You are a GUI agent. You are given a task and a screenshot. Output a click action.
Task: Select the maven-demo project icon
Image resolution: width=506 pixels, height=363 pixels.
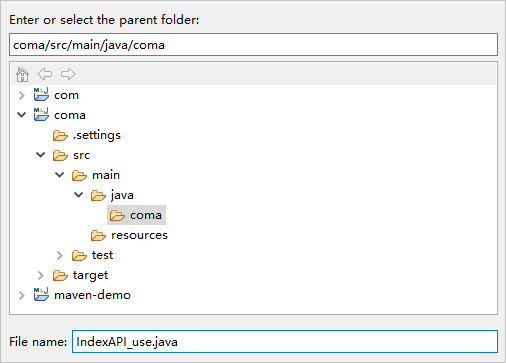41,295
